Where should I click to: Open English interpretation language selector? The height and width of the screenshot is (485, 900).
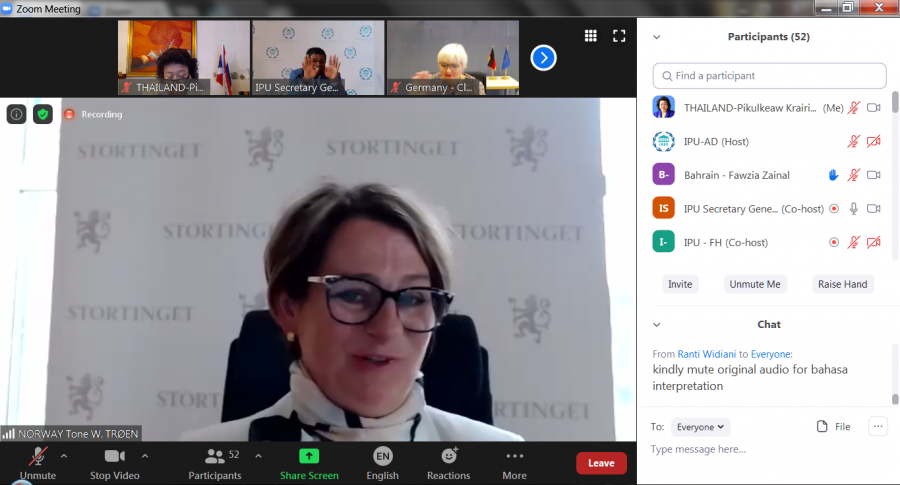tap(382, 463)
